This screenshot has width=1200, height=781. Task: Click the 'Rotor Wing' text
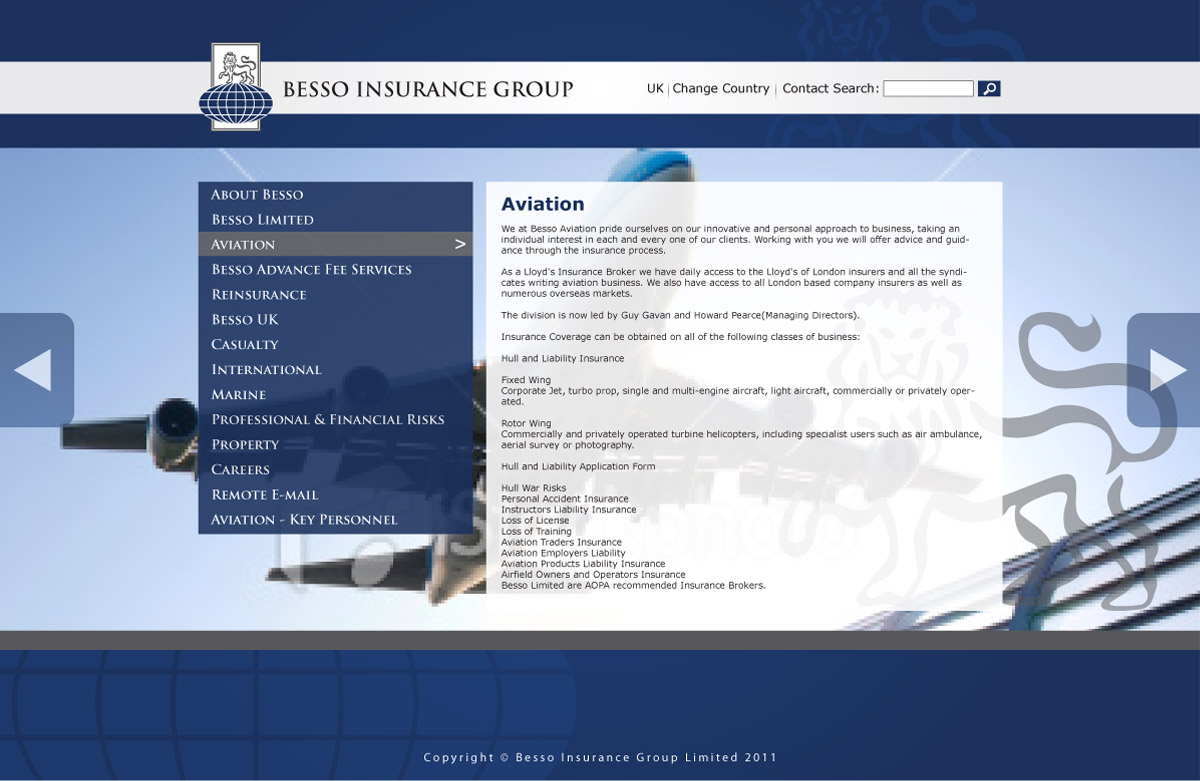(x=526, y=423)
